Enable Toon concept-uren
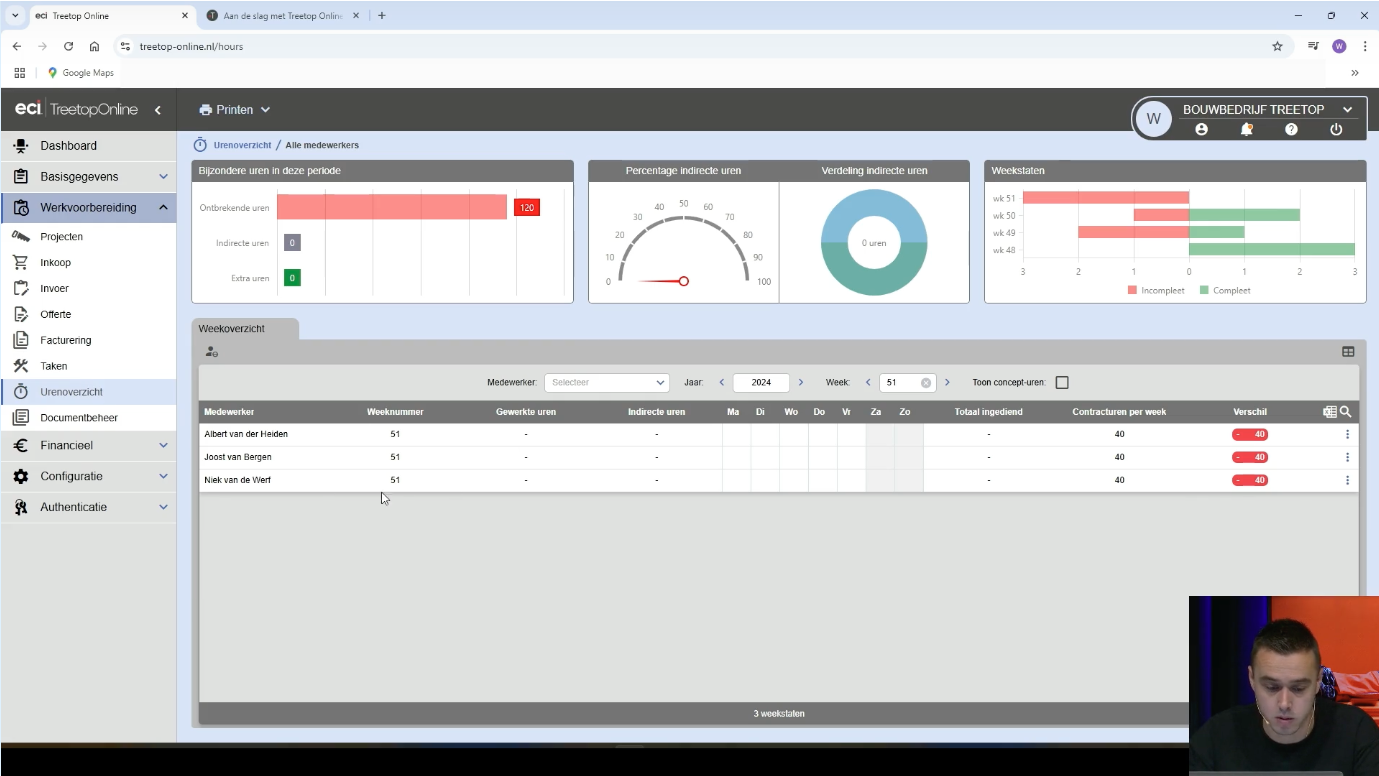Image resolution: width=1379 pixels, height=776 pixels. (x=1062, y=382)
